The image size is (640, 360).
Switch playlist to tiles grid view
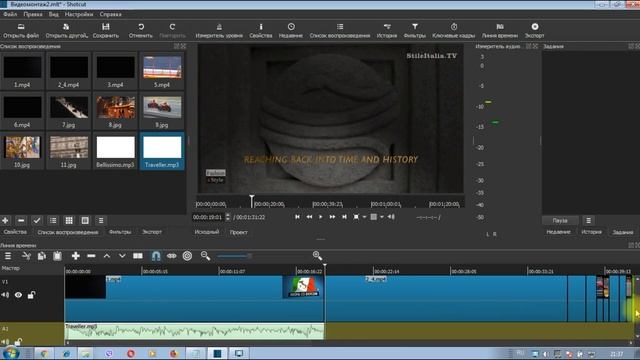coord(69,220)
